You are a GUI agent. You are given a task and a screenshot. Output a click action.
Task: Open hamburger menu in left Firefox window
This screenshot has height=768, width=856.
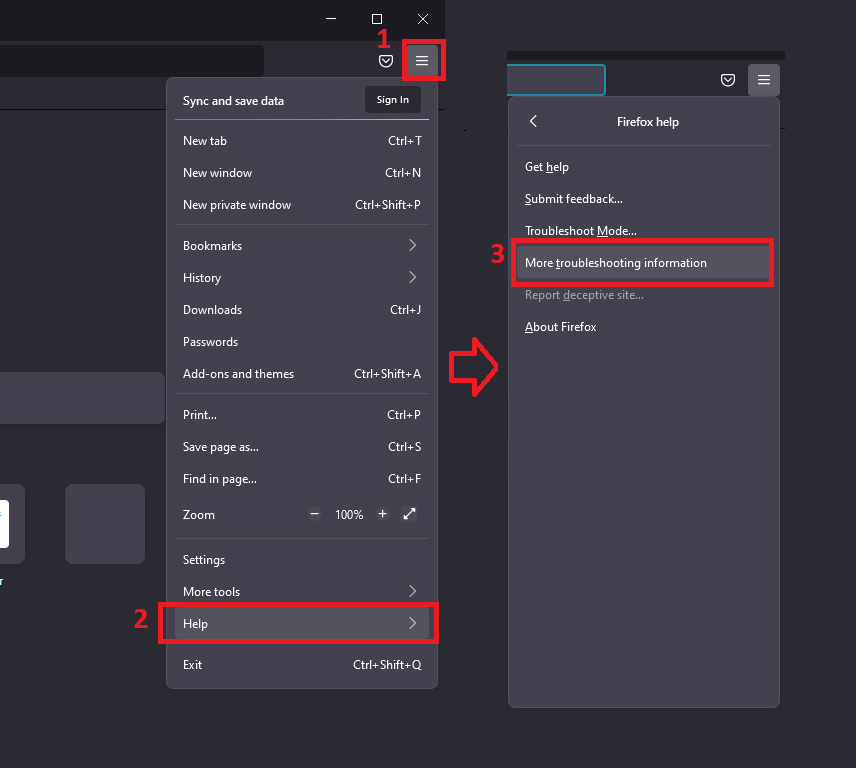(x=422, y=60)
